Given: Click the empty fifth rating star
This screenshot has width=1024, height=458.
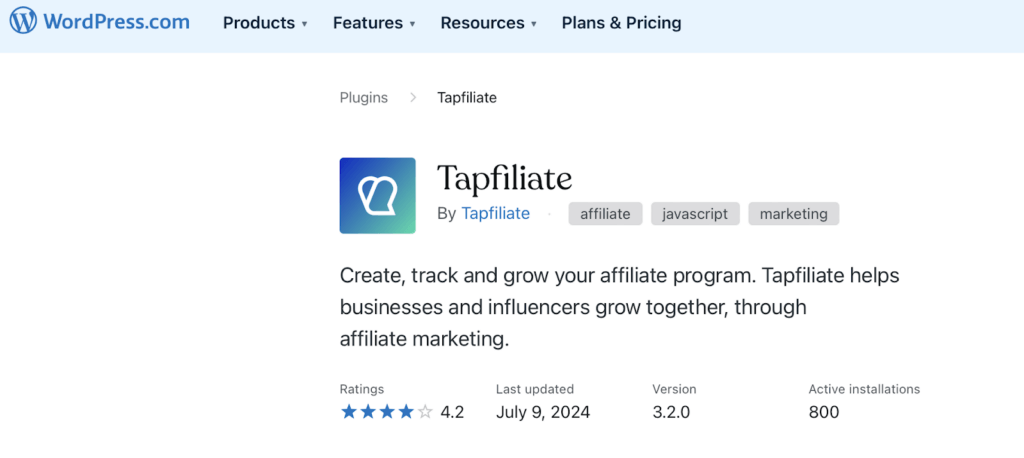Looking at the screenshot, I should 425,412.
